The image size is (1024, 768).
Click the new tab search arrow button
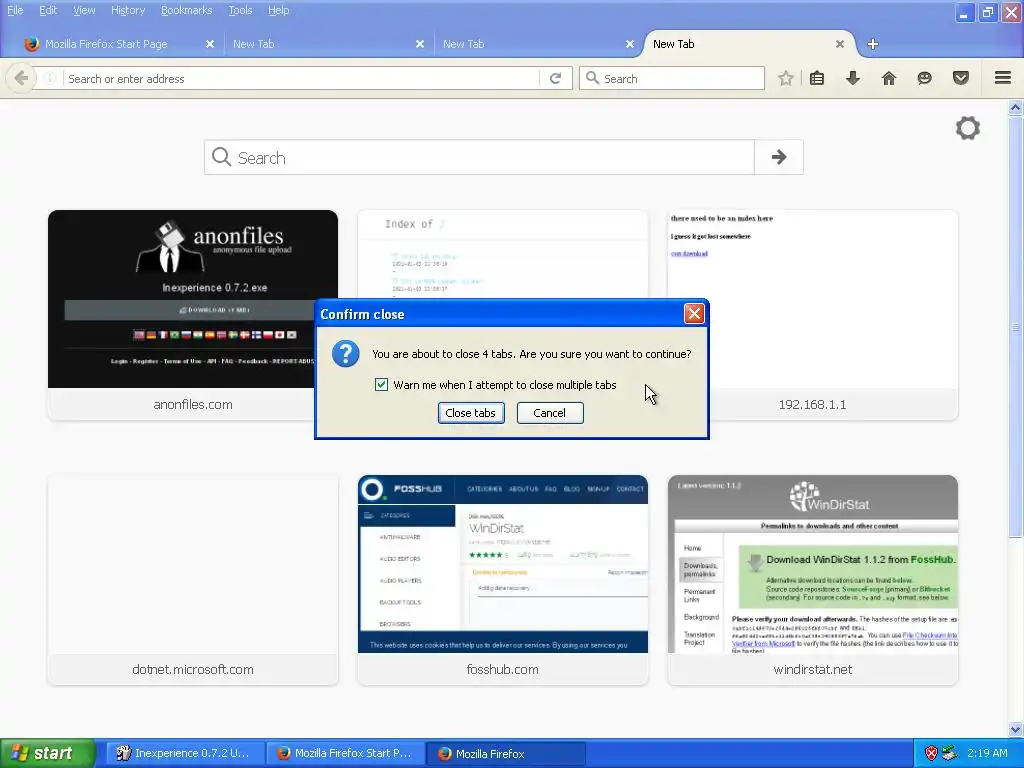[778, 157]
